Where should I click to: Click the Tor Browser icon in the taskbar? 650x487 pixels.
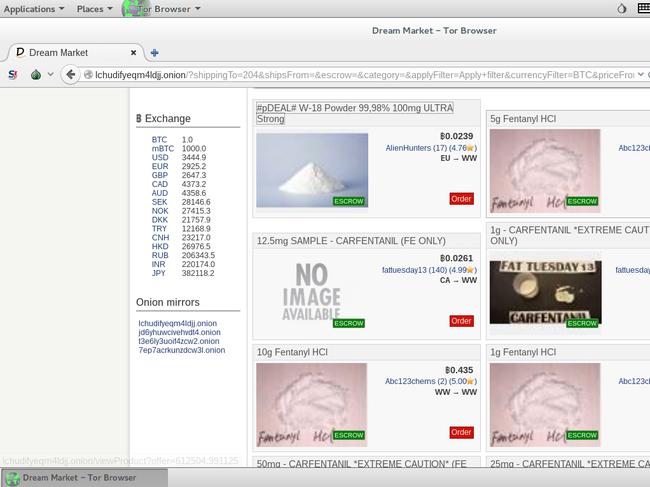[x=12, y=478]
